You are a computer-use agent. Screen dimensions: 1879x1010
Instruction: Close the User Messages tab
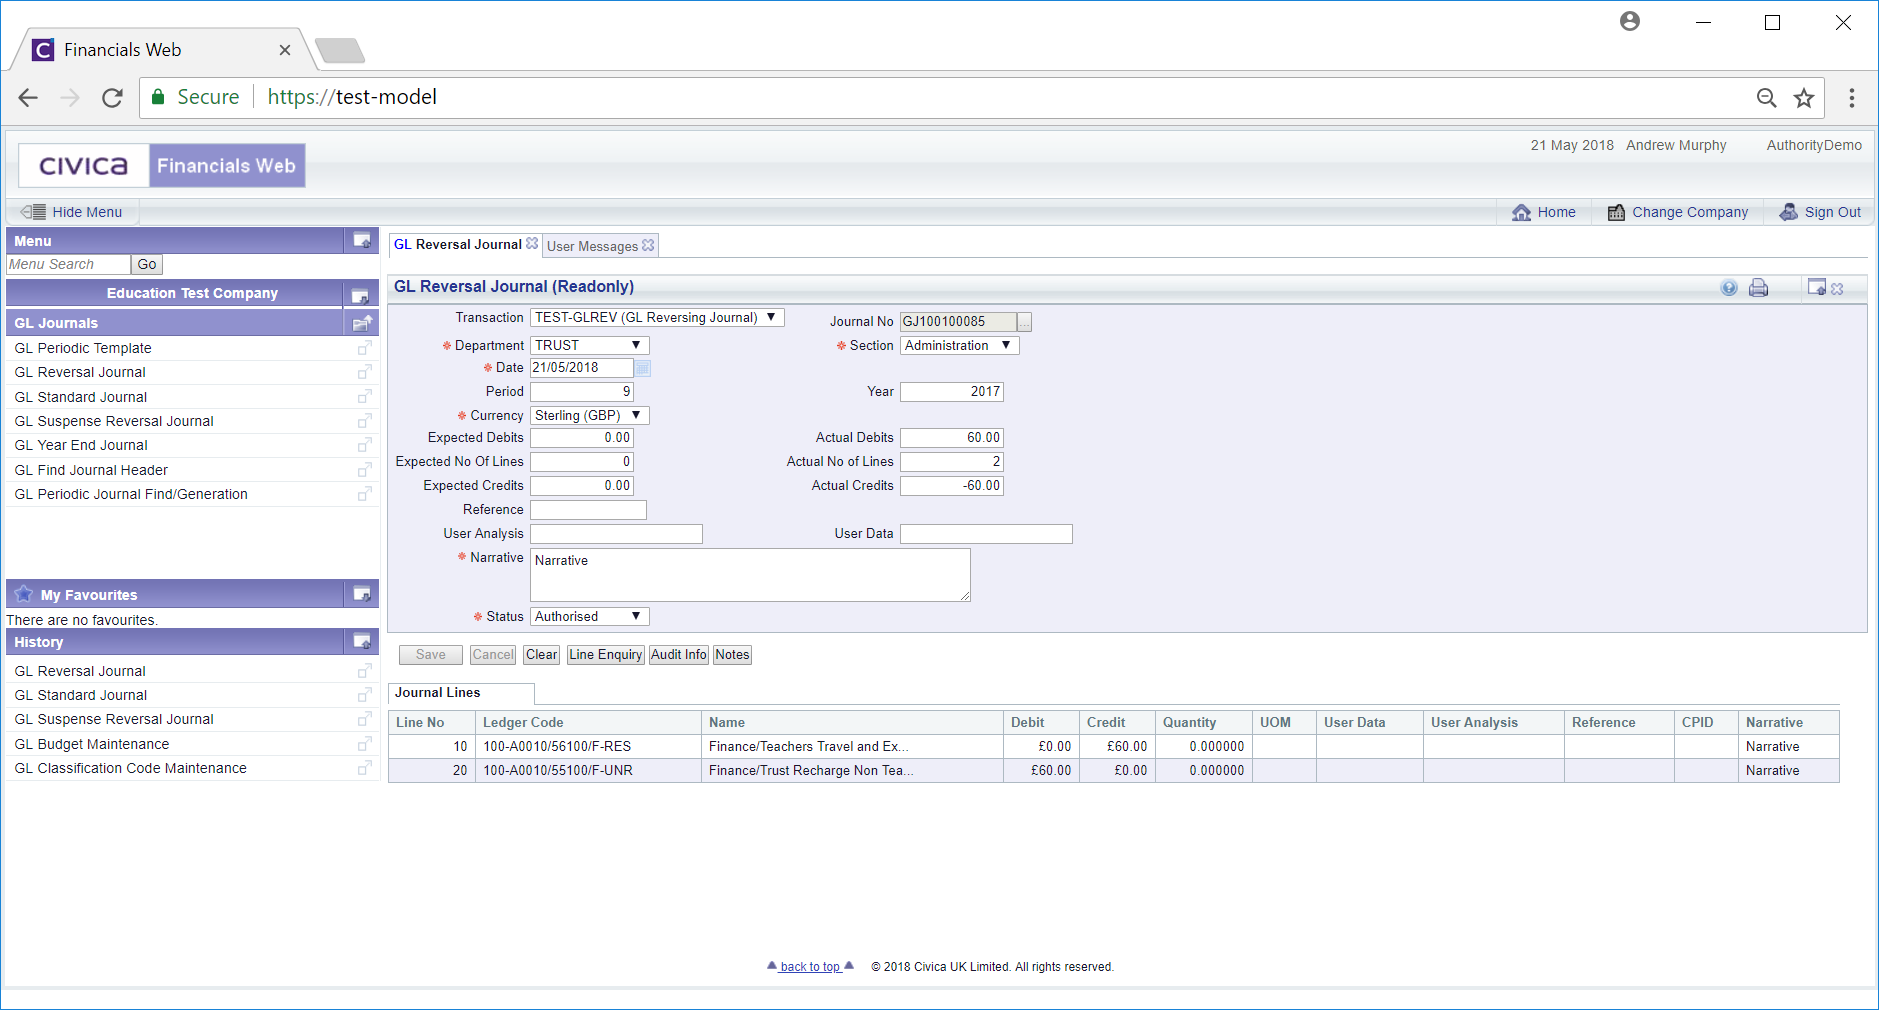pos(648,245)
